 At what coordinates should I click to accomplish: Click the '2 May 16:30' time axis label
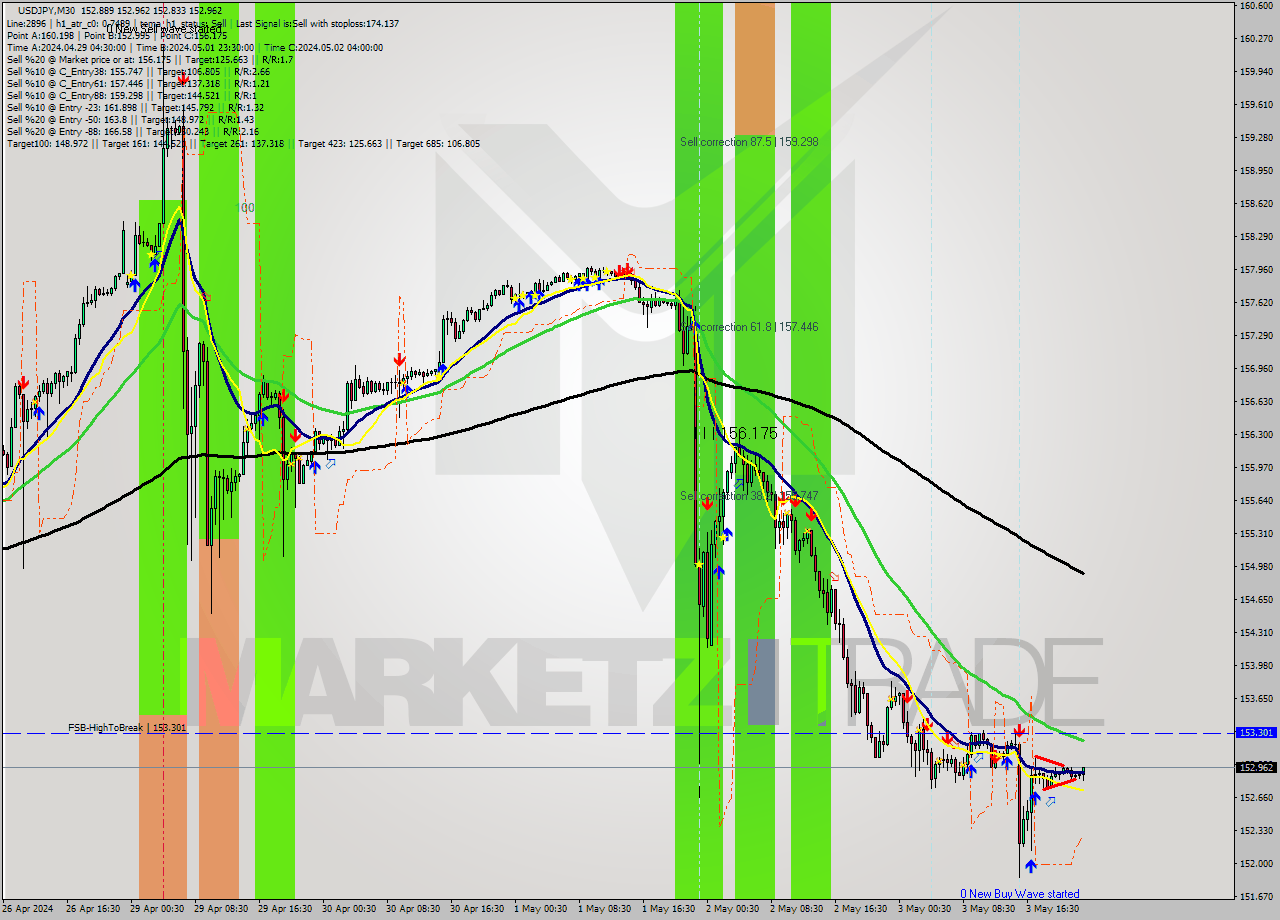[x=861, y=909]
